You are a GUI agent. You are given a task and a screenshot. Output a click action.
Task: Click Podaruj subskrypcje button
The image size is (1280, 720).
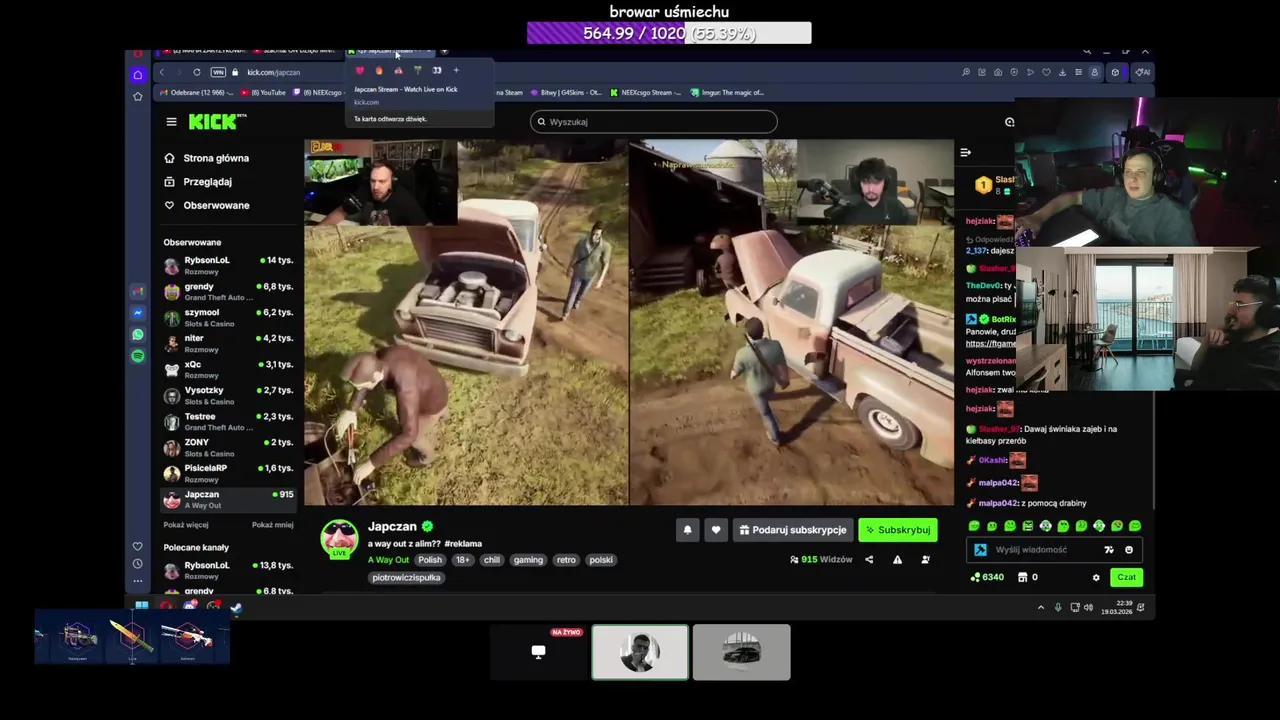792,530
